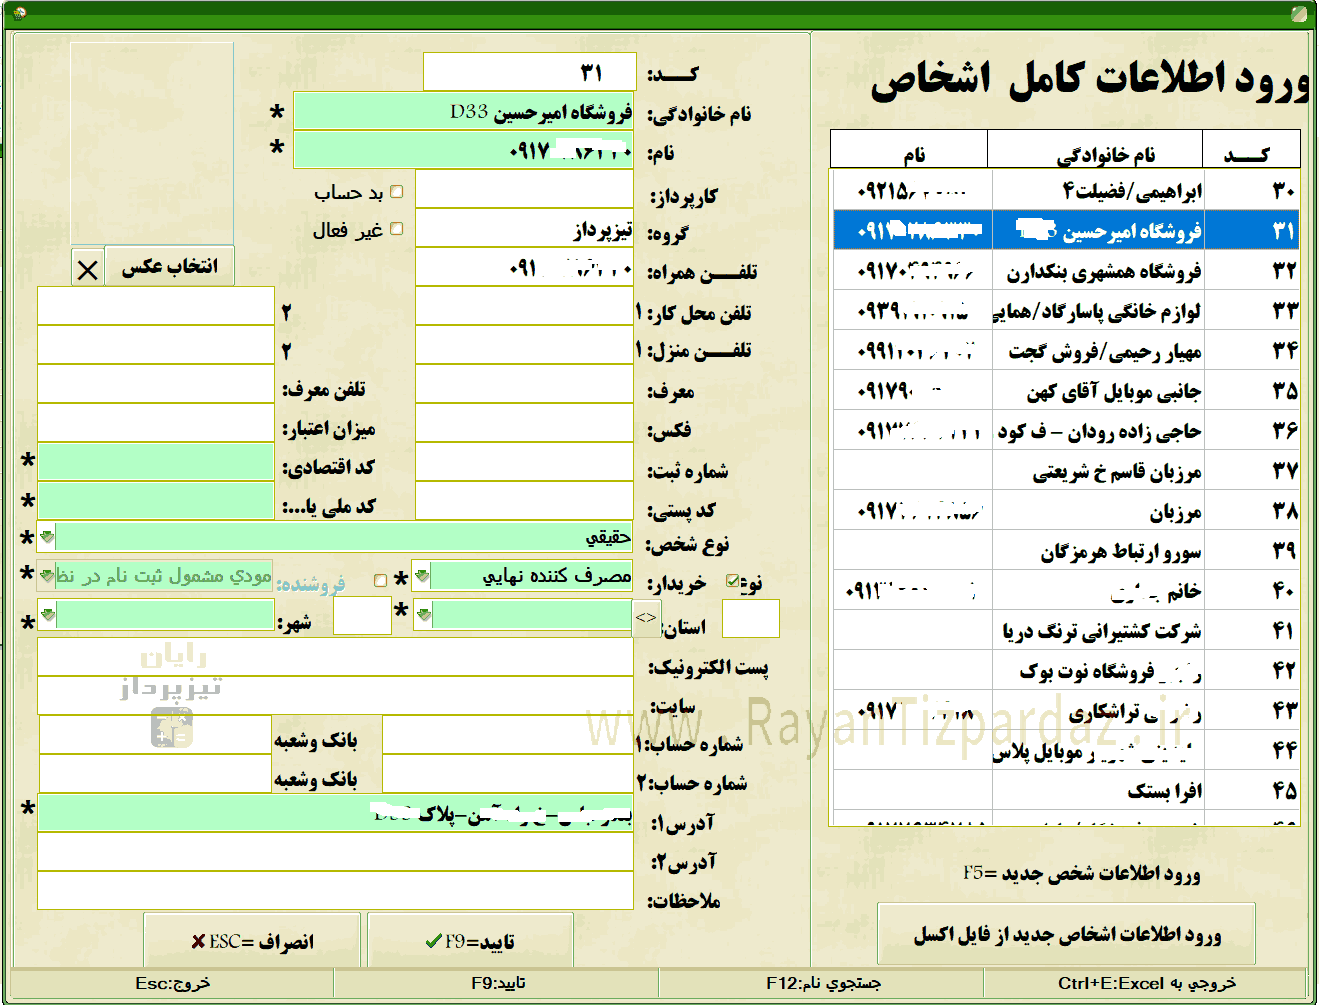Select row ۳۵ جانبی موبایل آقای کهن
The height and width of the screenshot is (1005, 1319).
(x=1066, y=391)
